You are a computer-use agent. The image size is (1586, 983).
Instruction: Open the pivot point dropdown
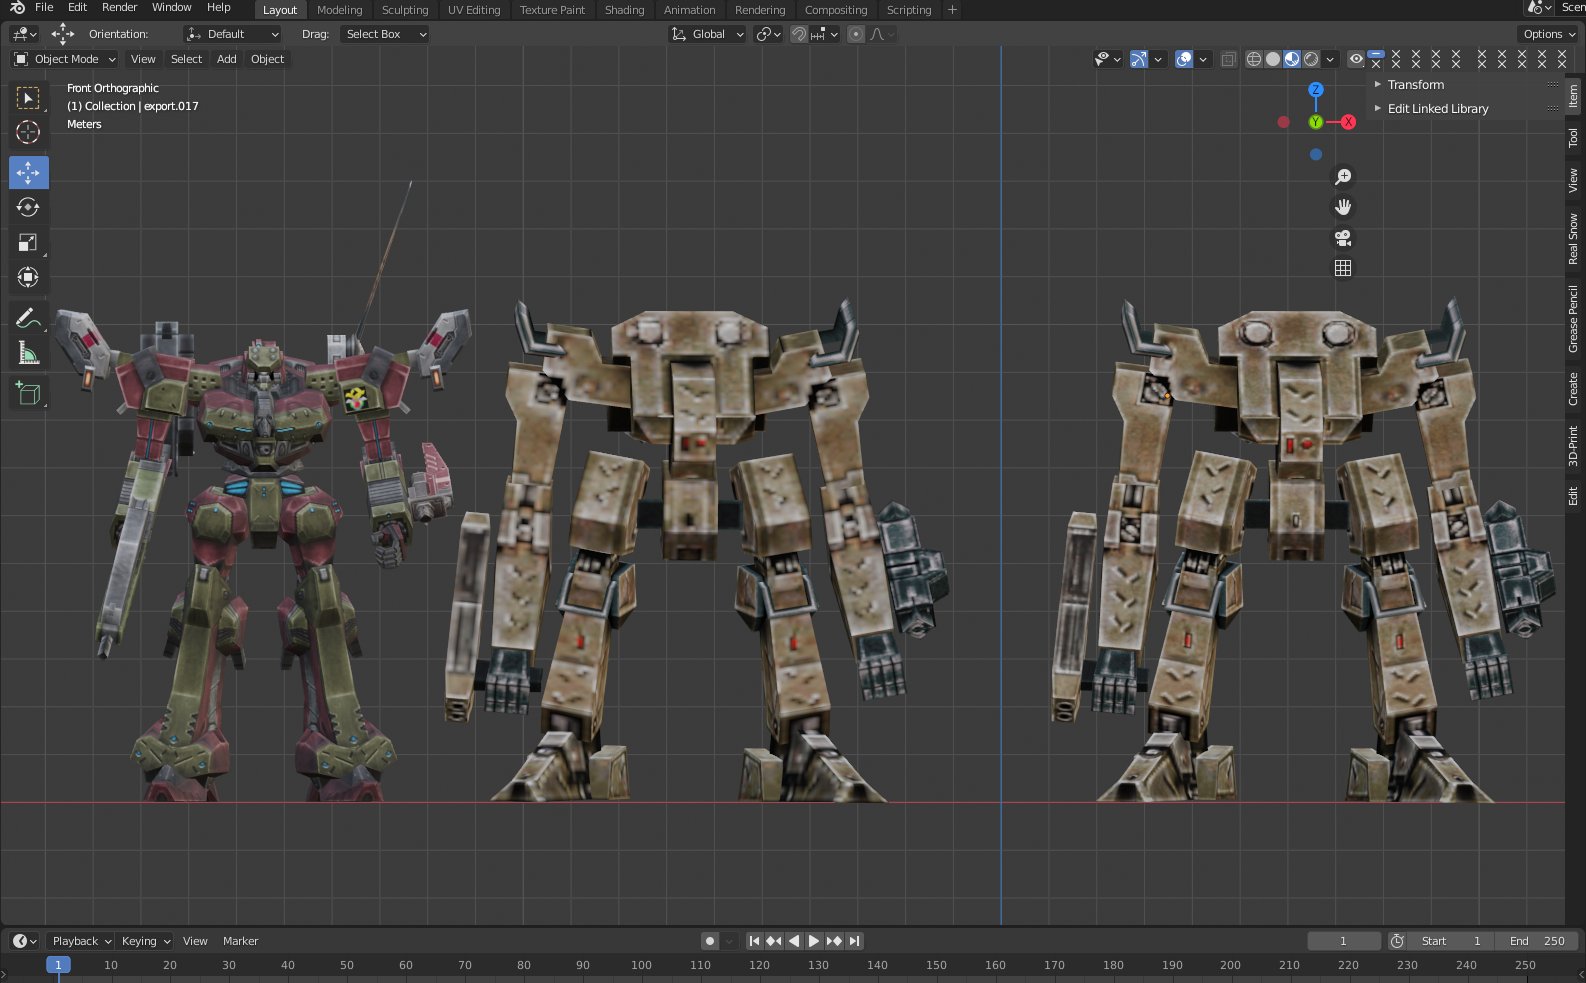tap(769, 34)
